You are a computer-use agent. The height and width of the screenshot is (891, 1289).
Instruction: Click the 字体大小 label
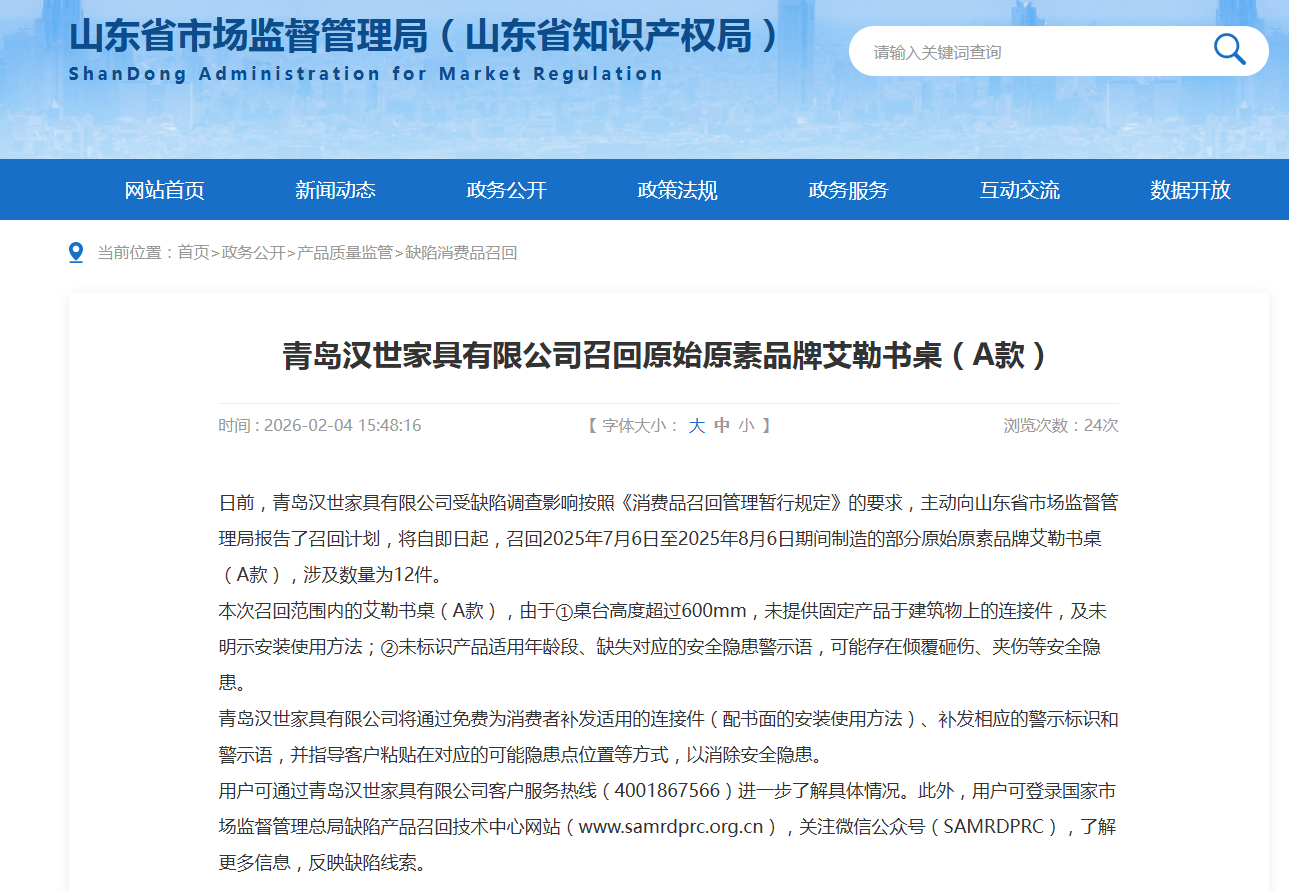(634, 426)
